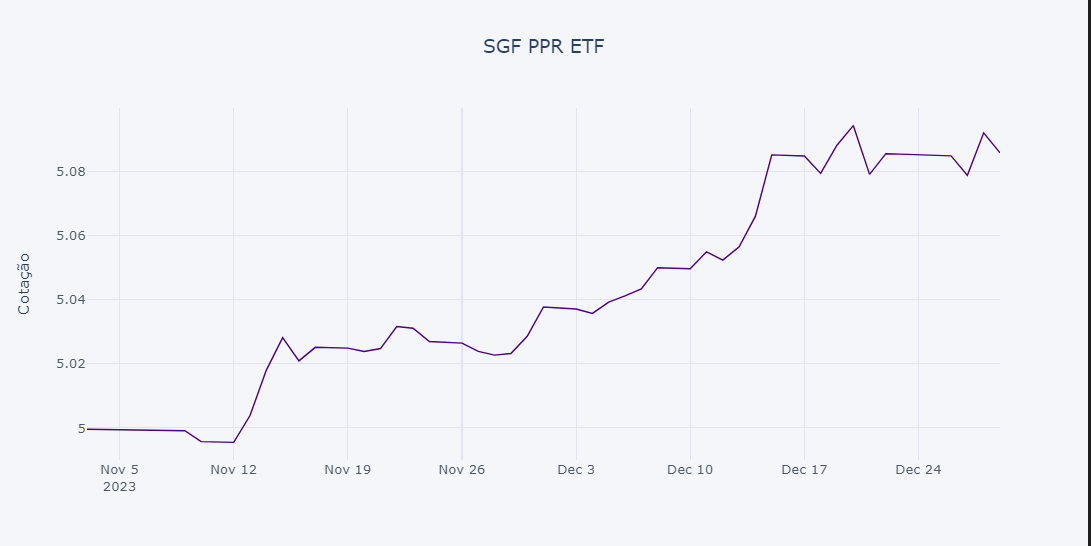Click the 2023 year label under Nov 5

pos(119,487)
